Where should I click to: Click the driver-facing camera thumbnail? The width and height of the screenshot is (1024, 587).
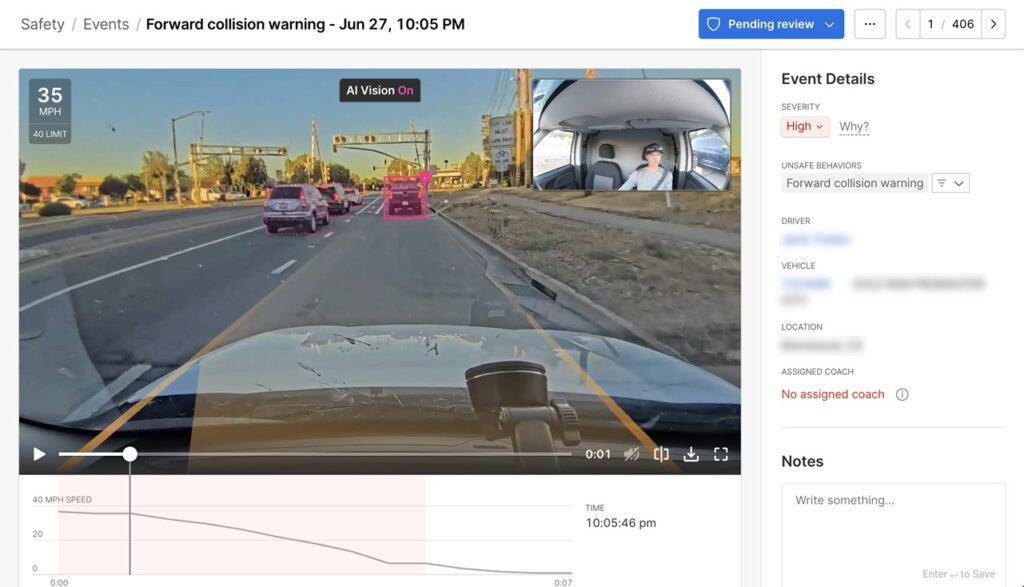(631, 135)
